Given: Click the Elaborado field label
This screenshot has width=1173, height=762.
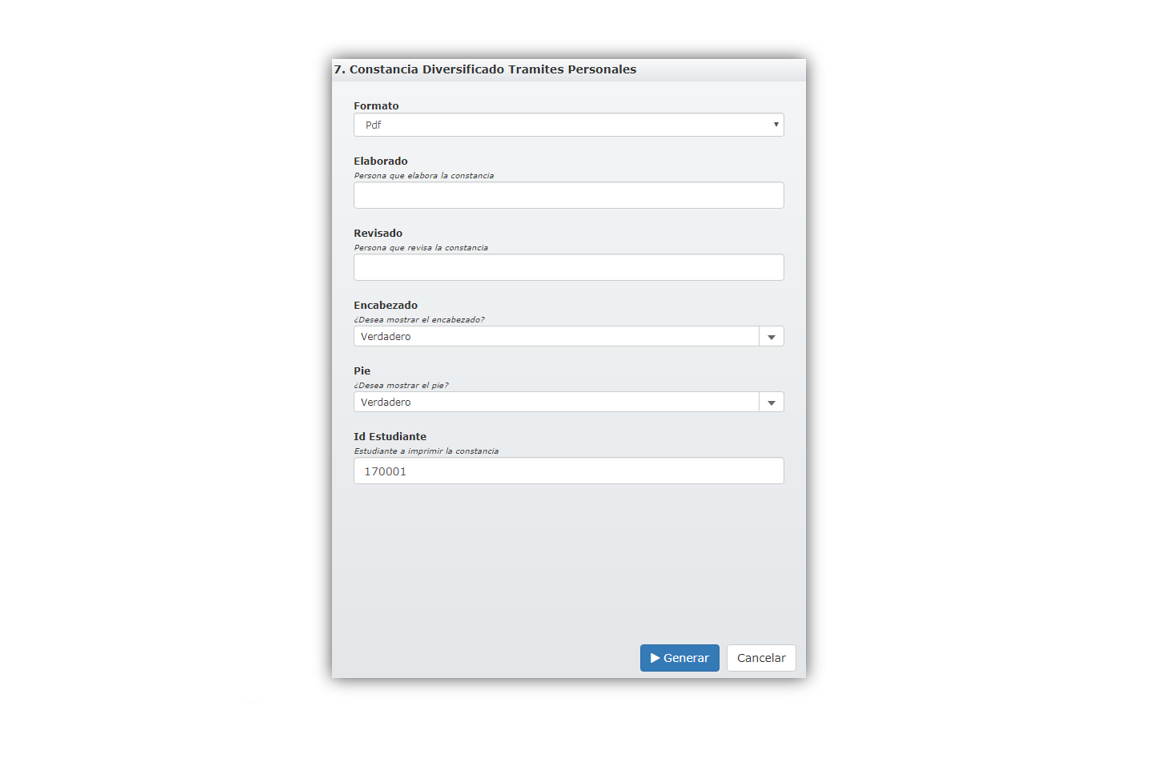Looking at the screenshot, I should pos(380,161).
